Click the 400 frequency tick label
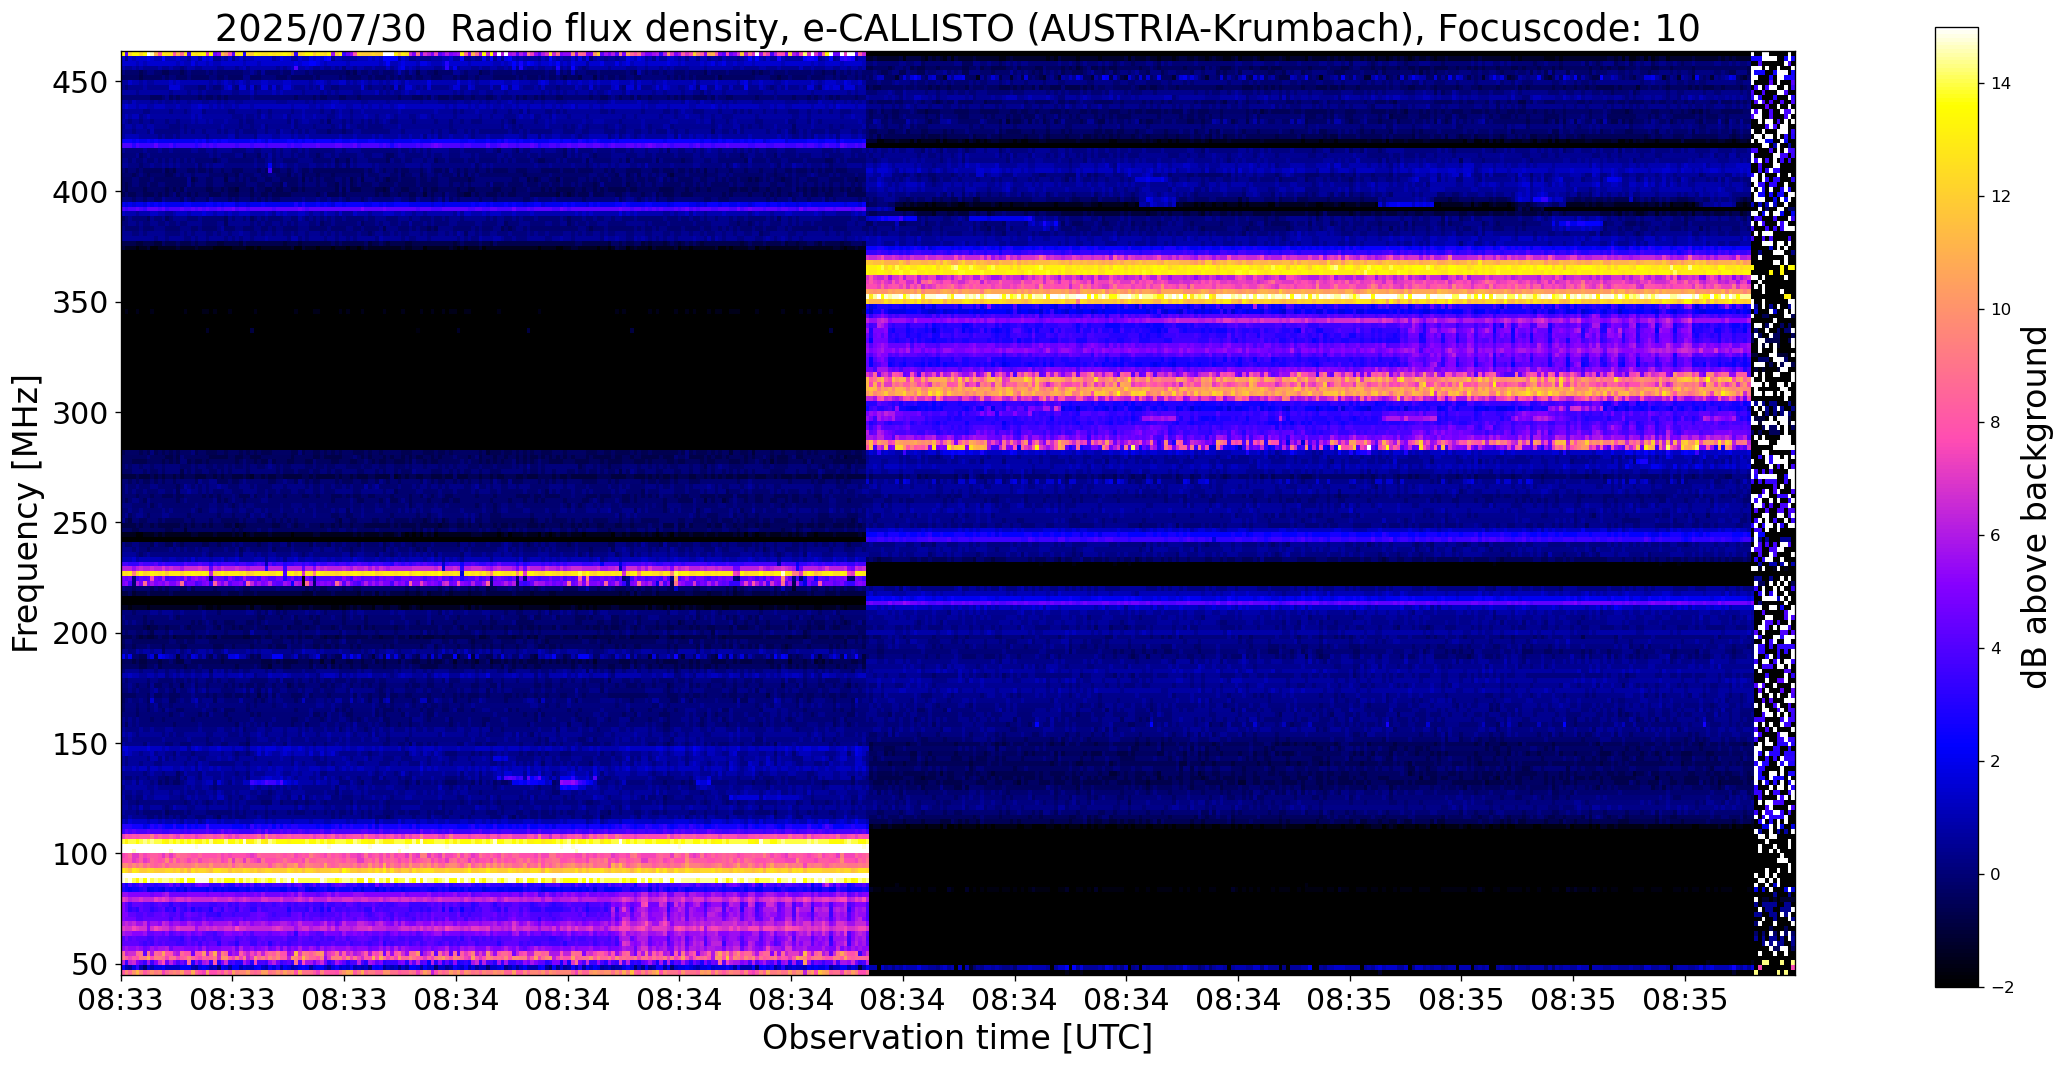Viewport: 2066px width, 1067px height. click(x=79, y=192)
